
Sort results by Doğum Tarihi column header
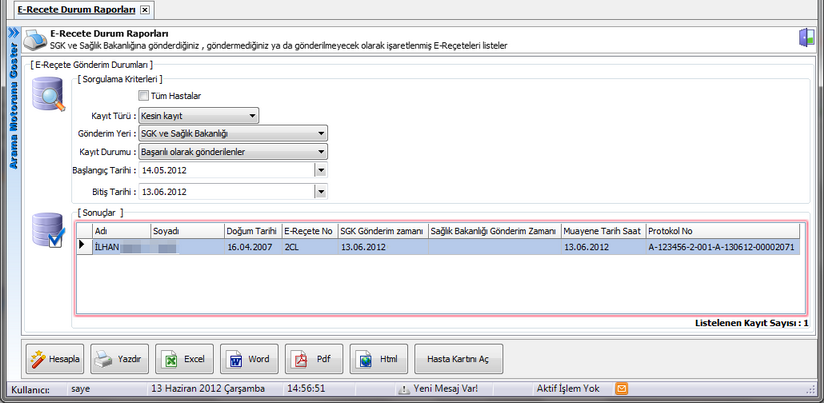click(252, 230)
